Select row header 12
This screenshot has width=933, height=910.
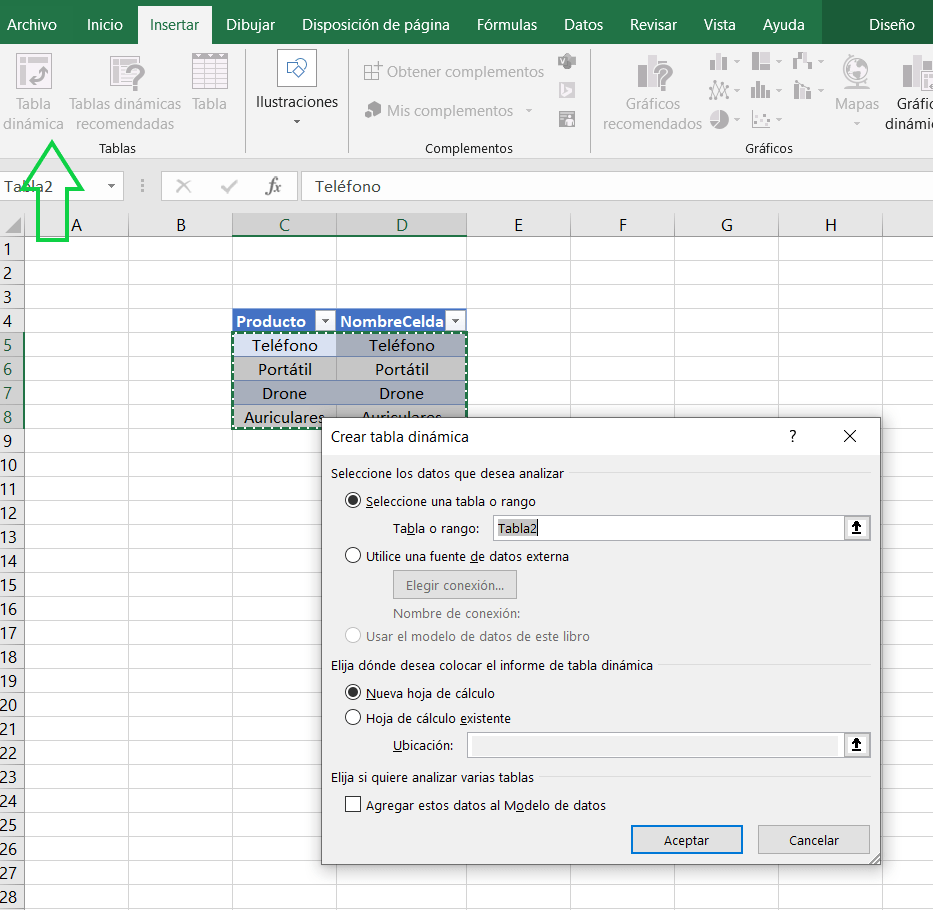[x=11, y=513]
